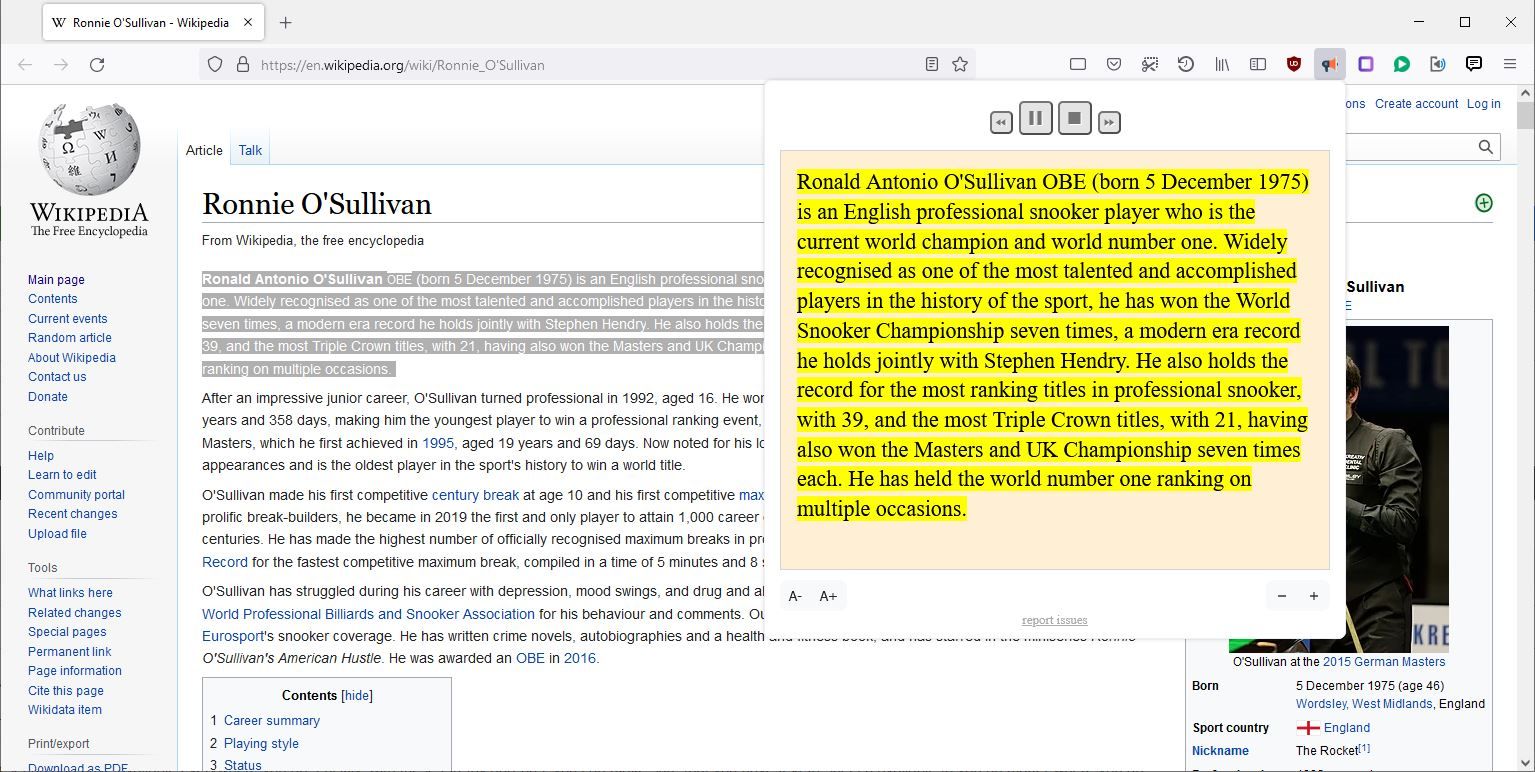Image resolution: width=1535 pixels, height=772 pixels.
Task: Click the minus button to shrink popup
Action: (x=1282, y=596)
